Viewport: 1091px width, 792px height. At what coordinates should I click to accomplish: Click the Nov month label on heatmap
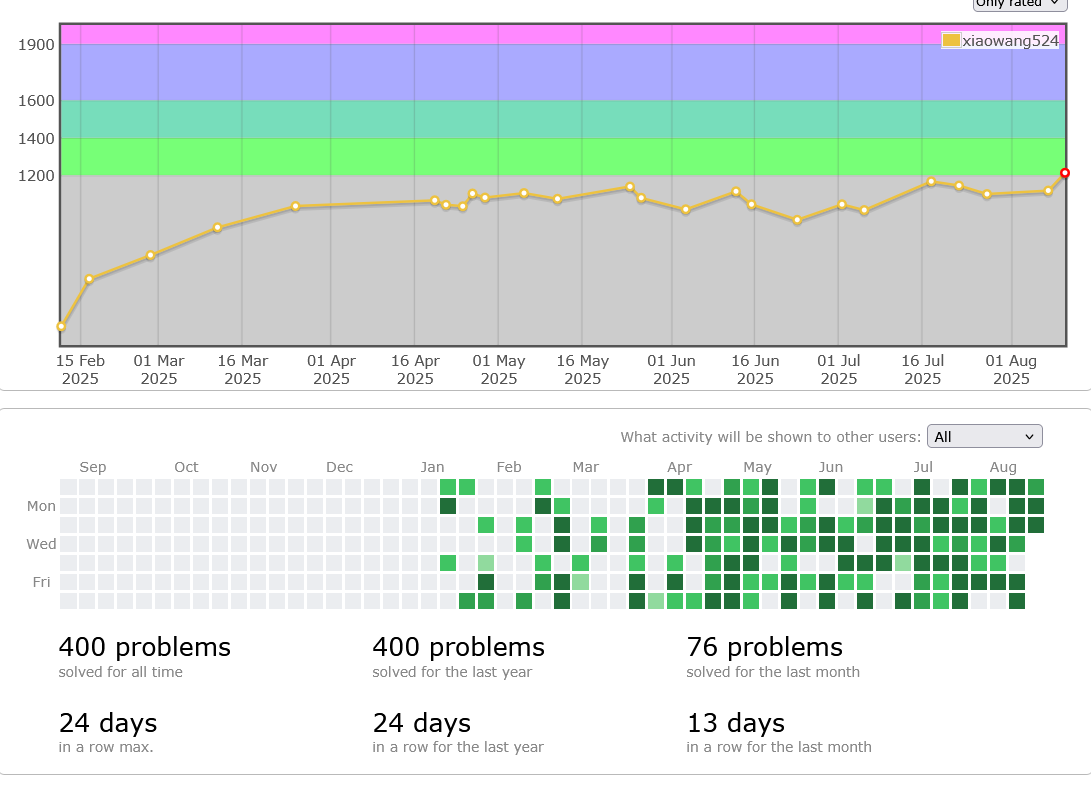click(264, 467)
